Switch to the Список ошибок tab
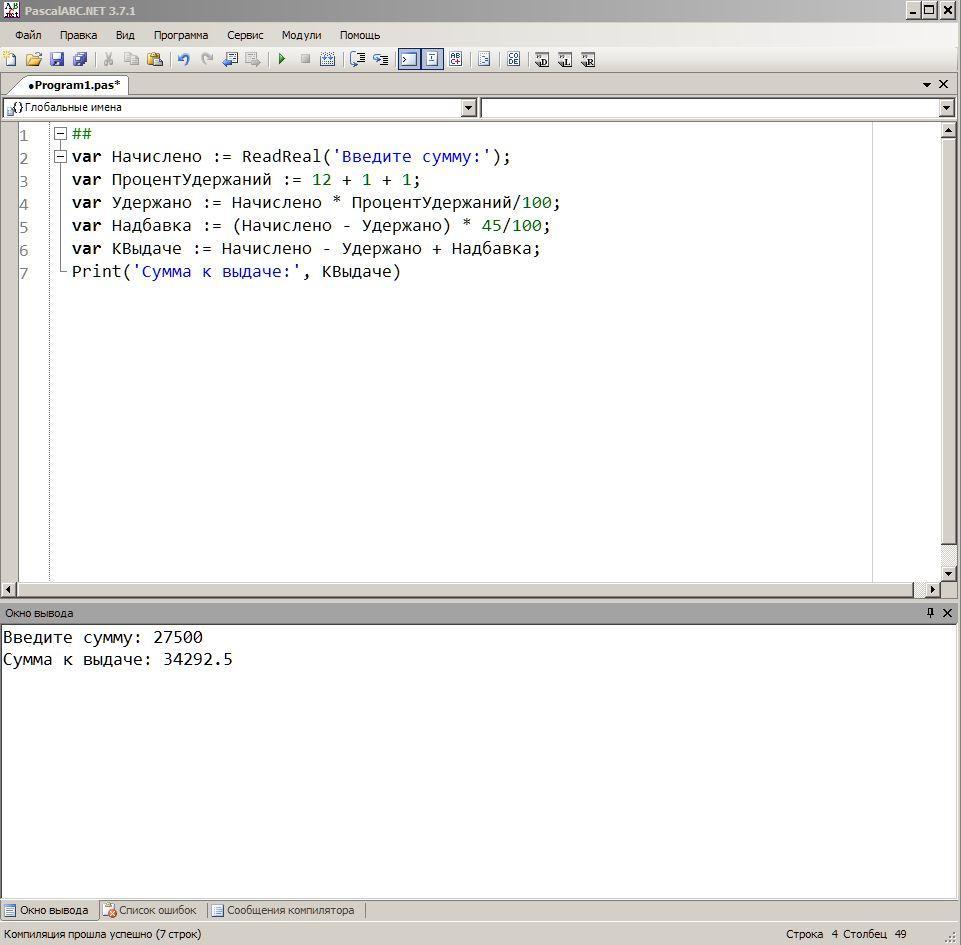Screen dimensions: 961x945 [x=151, y=910]
